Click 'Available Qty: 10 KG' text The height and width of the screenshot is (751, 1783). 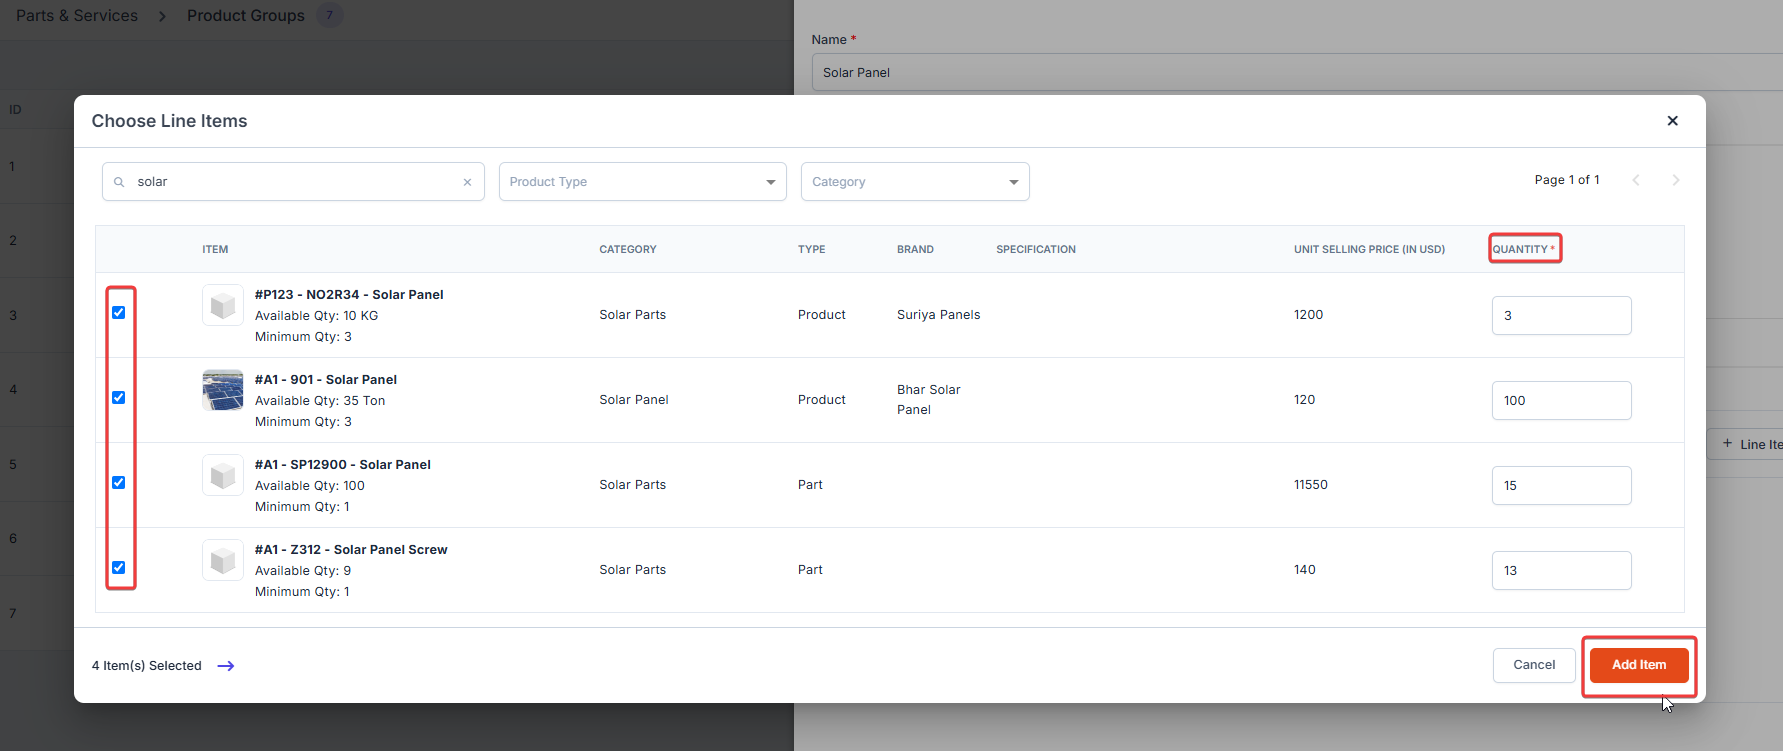click(317, 316)
